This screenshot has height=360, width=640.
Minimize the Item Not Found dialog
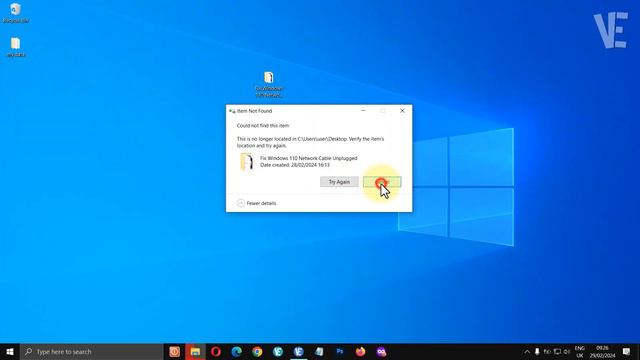point(363,111)
